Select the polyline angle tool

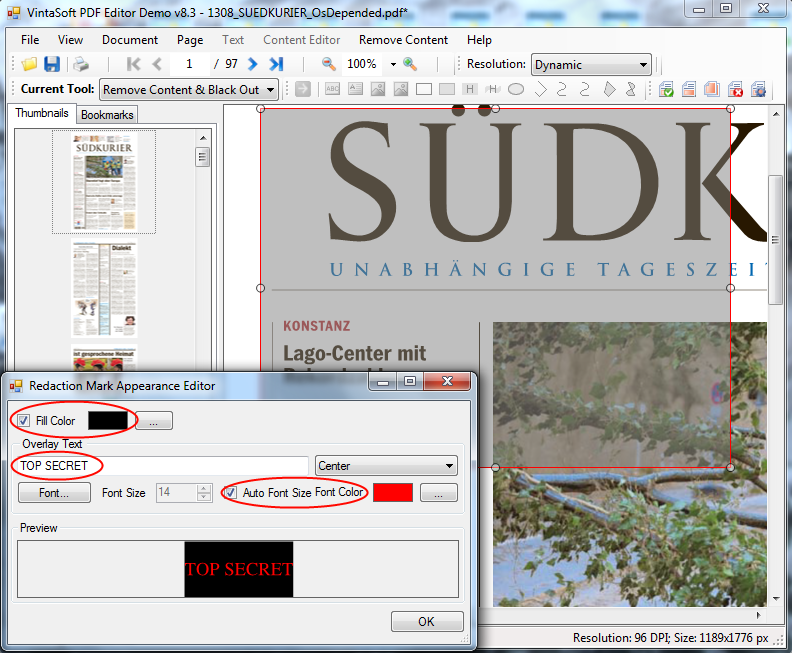[540, 89]
